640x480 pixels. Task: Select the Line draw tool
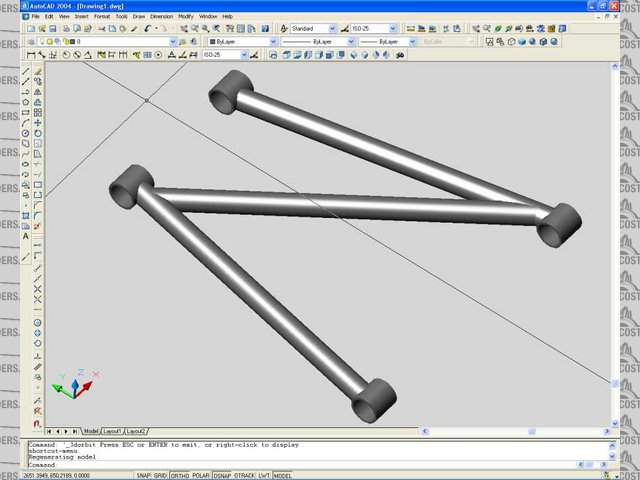coord(26,71)
